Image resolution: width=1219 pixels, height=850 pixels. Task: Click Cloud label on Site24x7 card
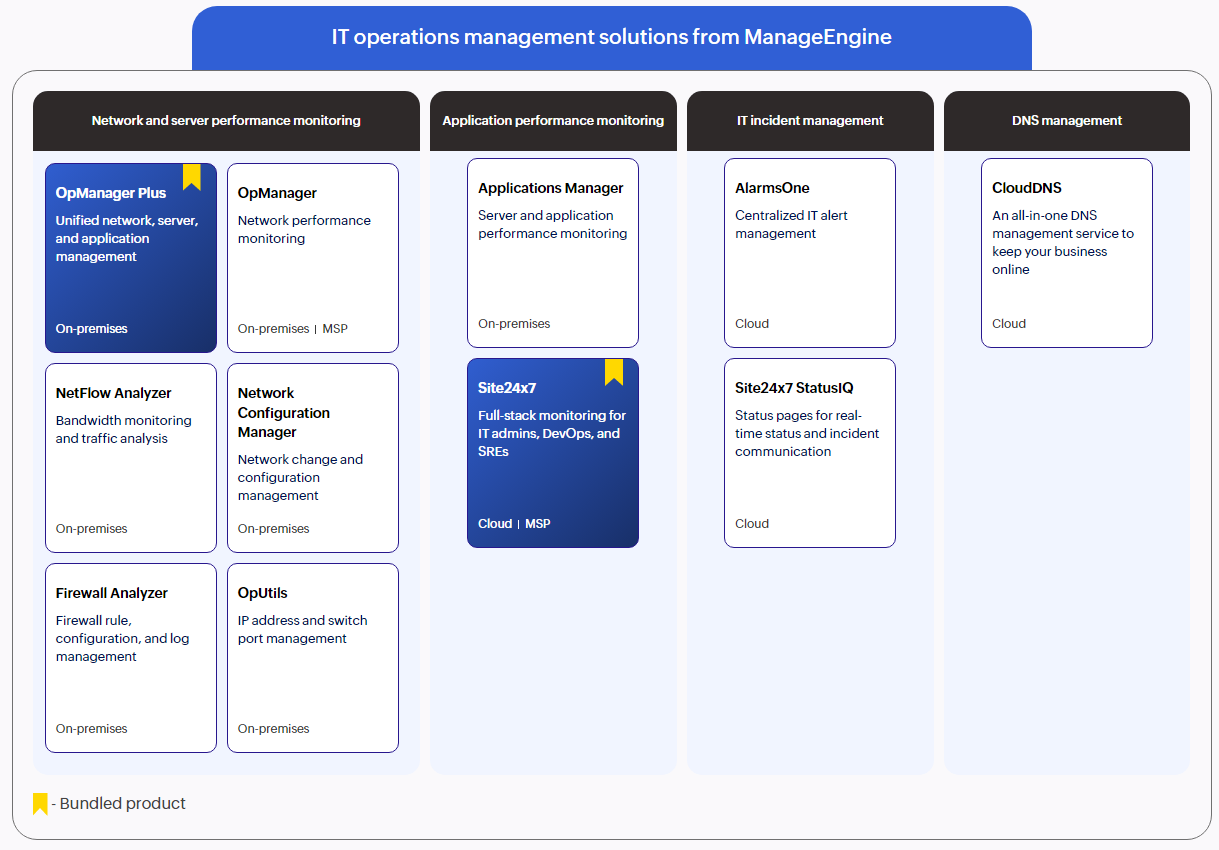pyautogui.click(x=495, y=524)
